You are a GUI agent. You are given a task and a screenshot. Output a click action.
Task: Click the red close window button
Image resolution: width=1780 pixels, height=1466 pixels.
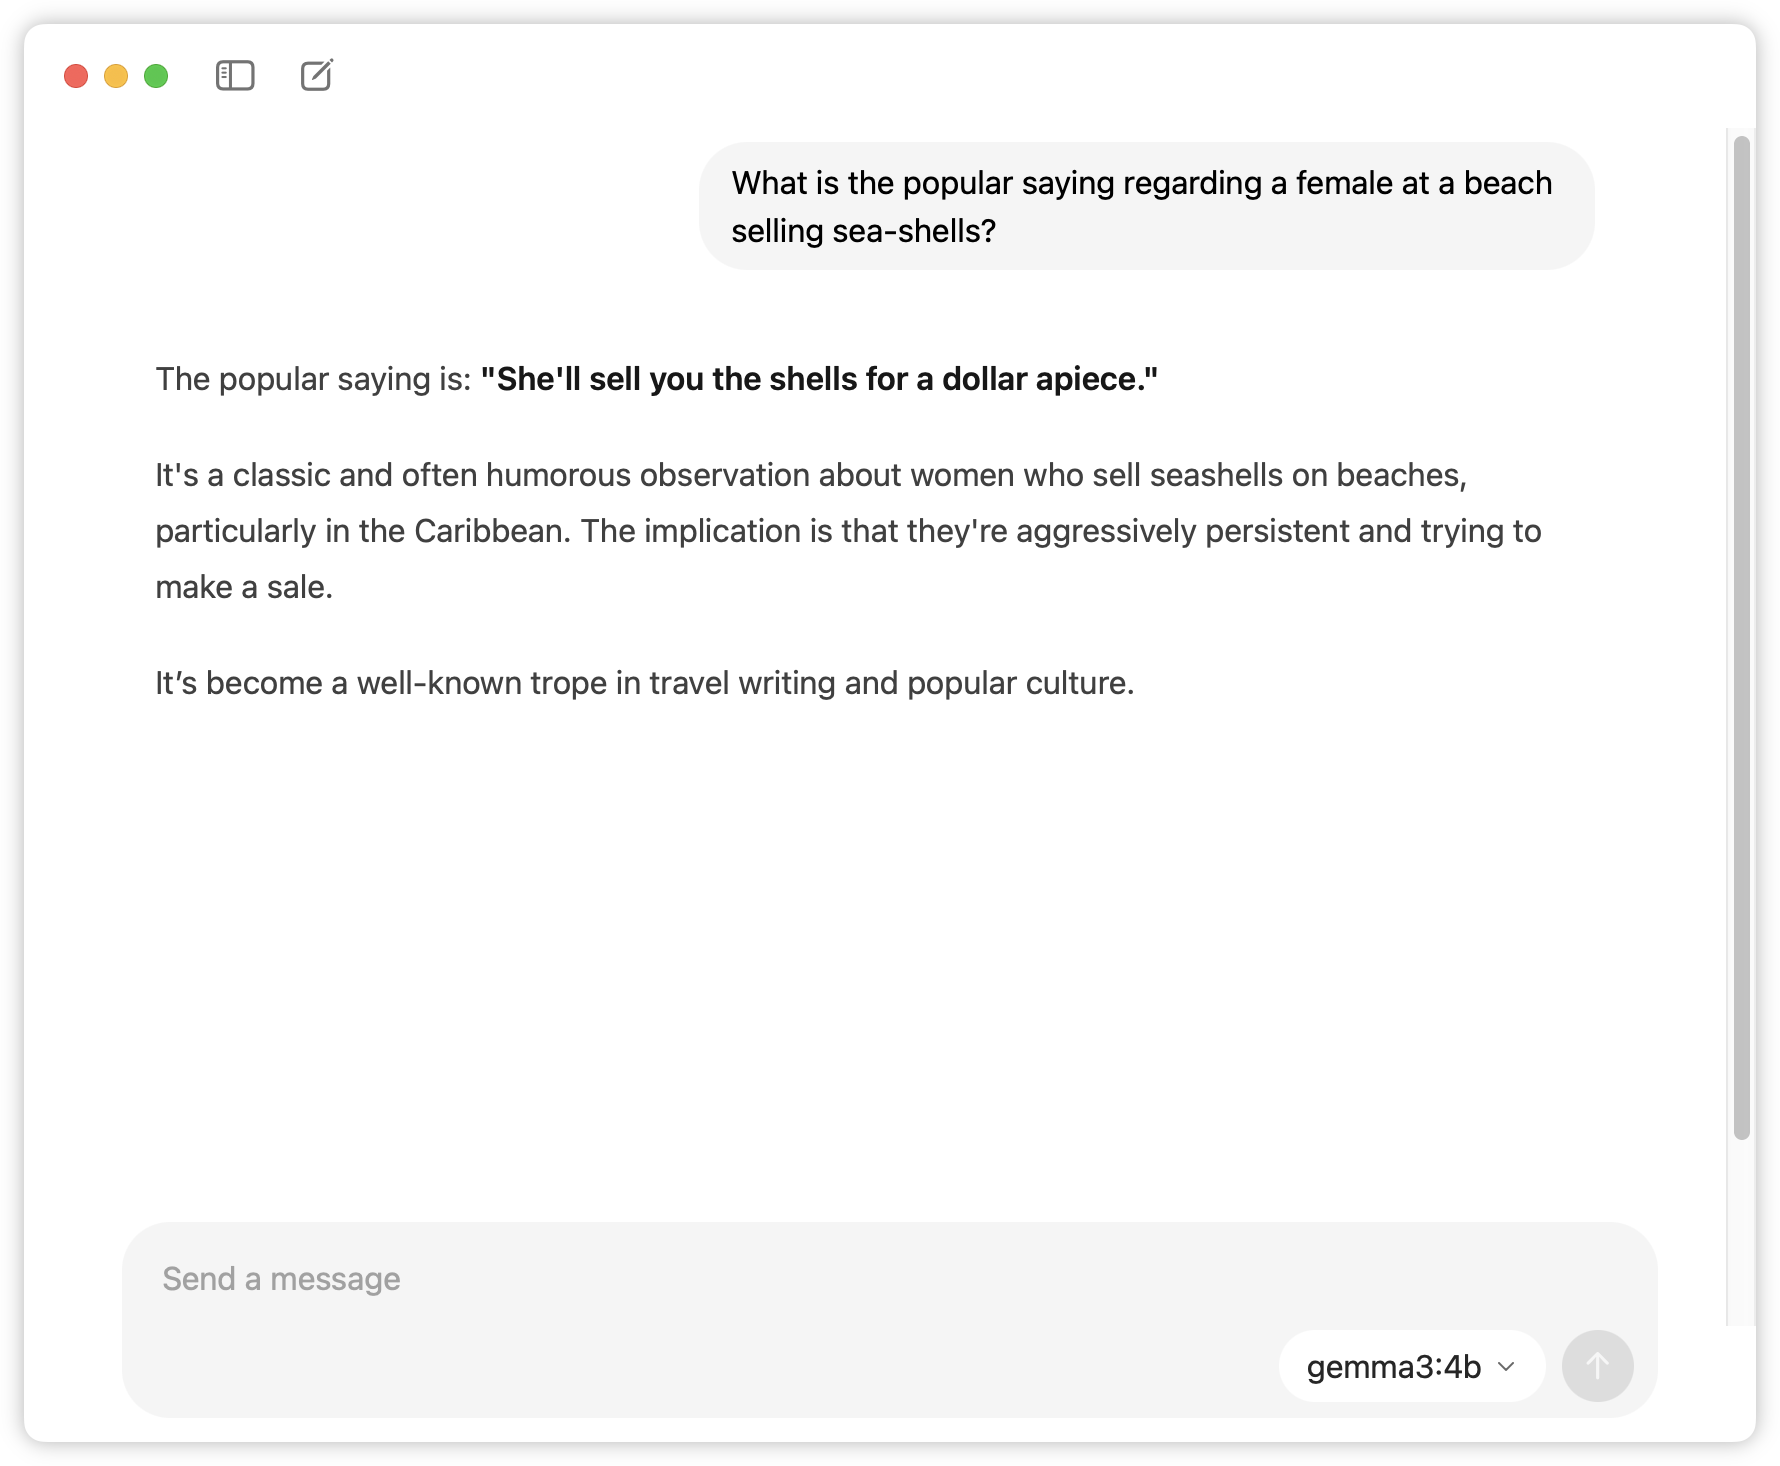pyautogui.click(x=76, y=76)
